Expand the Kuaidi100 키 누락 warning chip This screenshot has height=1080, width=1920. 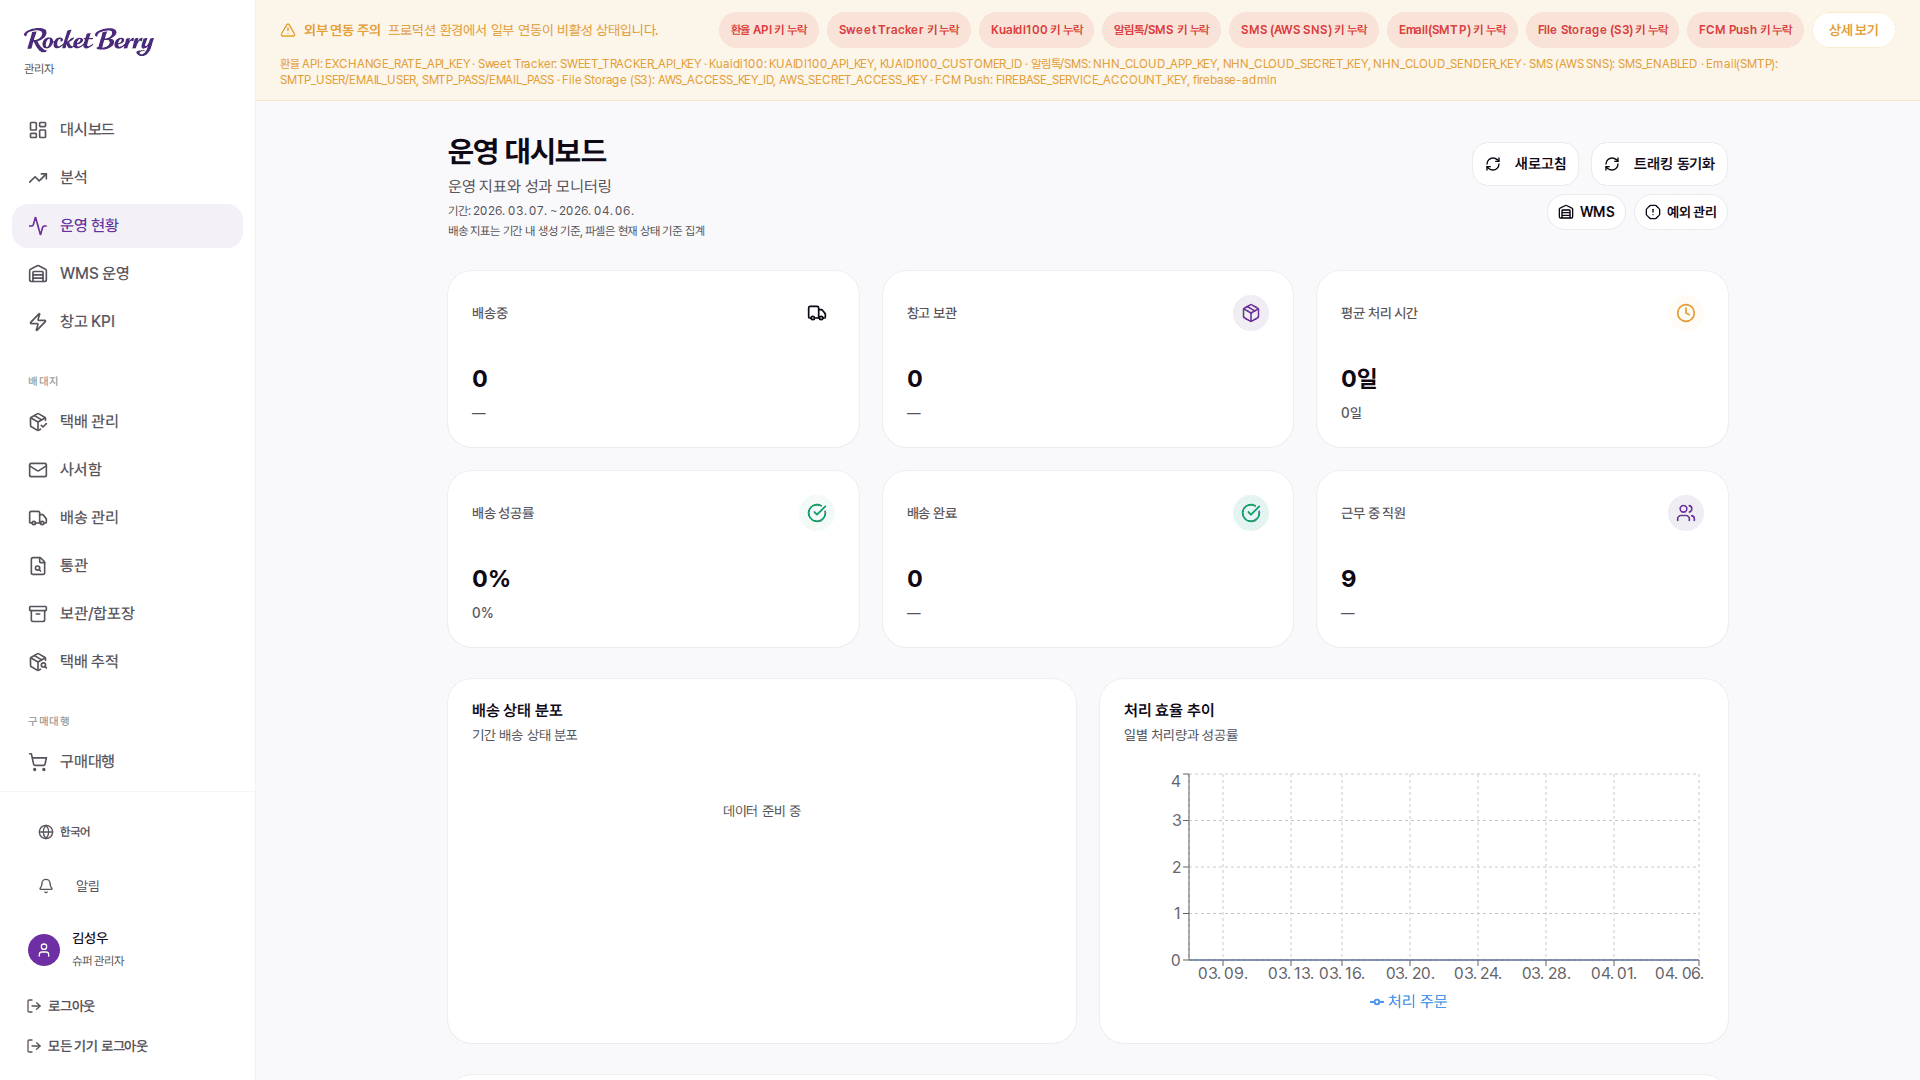click(x=1036, y=30)
